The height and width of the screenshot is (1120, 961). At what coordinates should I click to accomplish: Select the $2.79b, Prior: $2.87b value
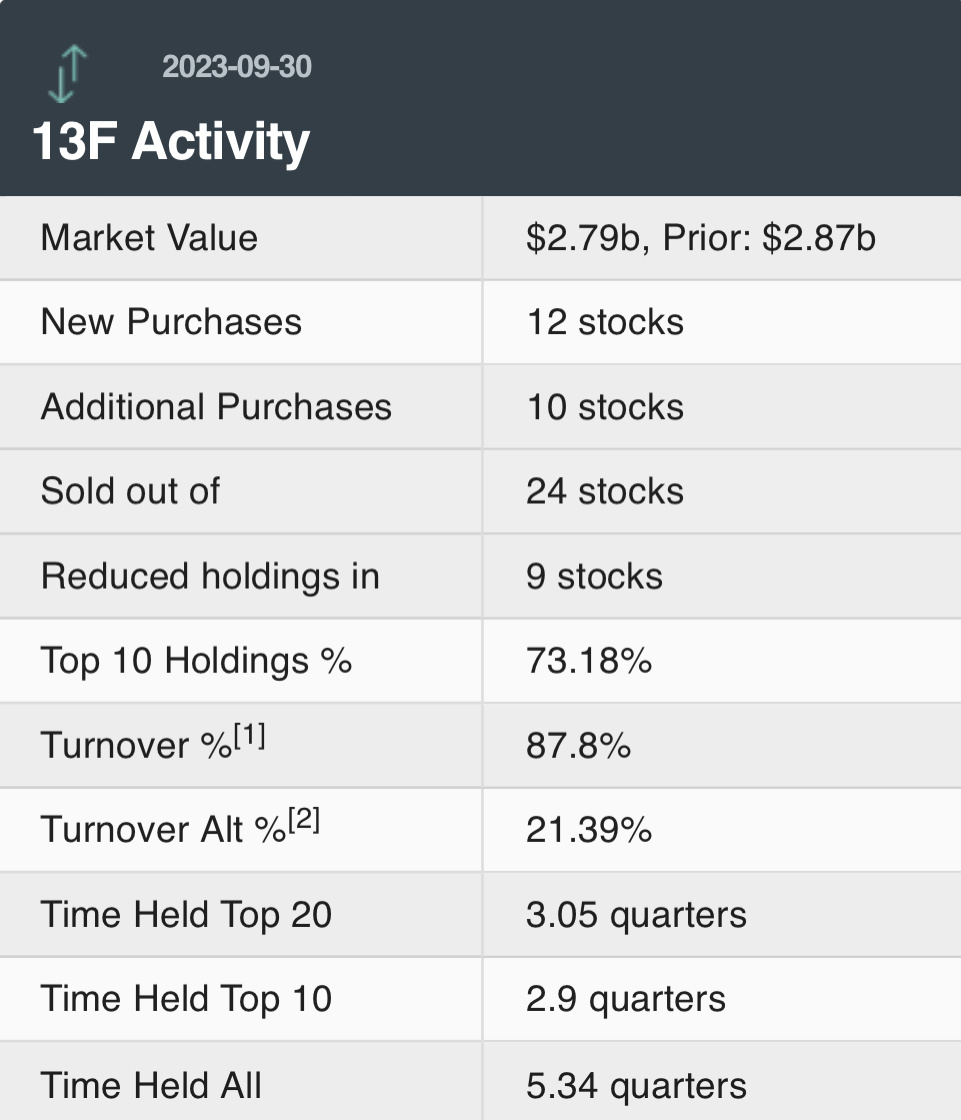[700, 238]
